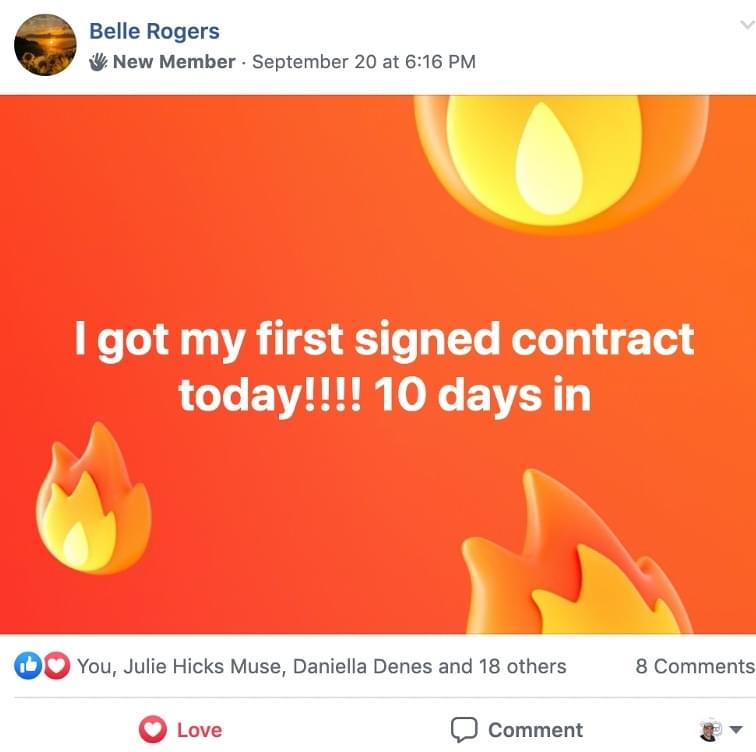Click the large flame in bottom-right of post

pyautogui.click(x=578, y=552)
